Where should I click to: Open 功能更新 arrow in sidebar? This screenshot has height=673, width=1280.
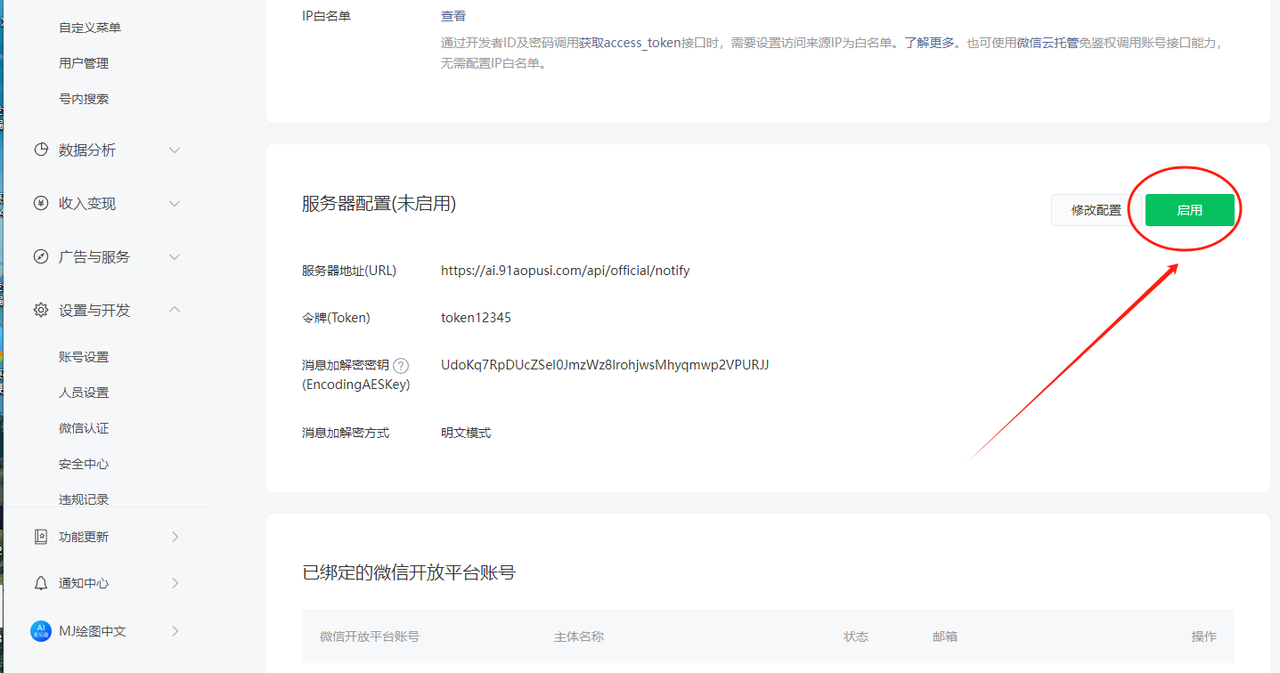pos(175,537)
